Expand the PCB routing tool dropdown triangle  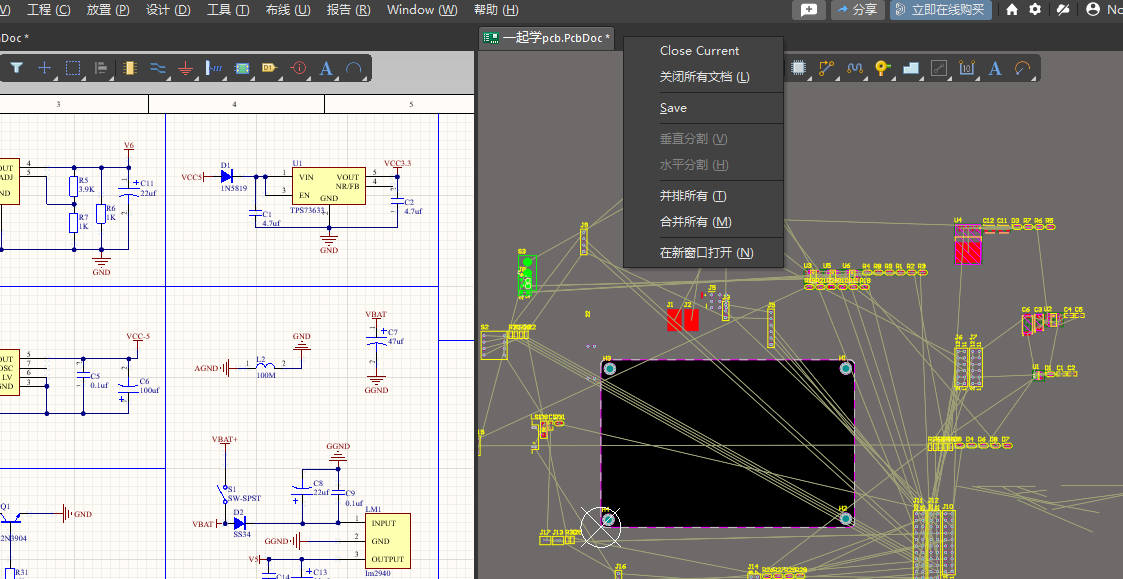837,77
